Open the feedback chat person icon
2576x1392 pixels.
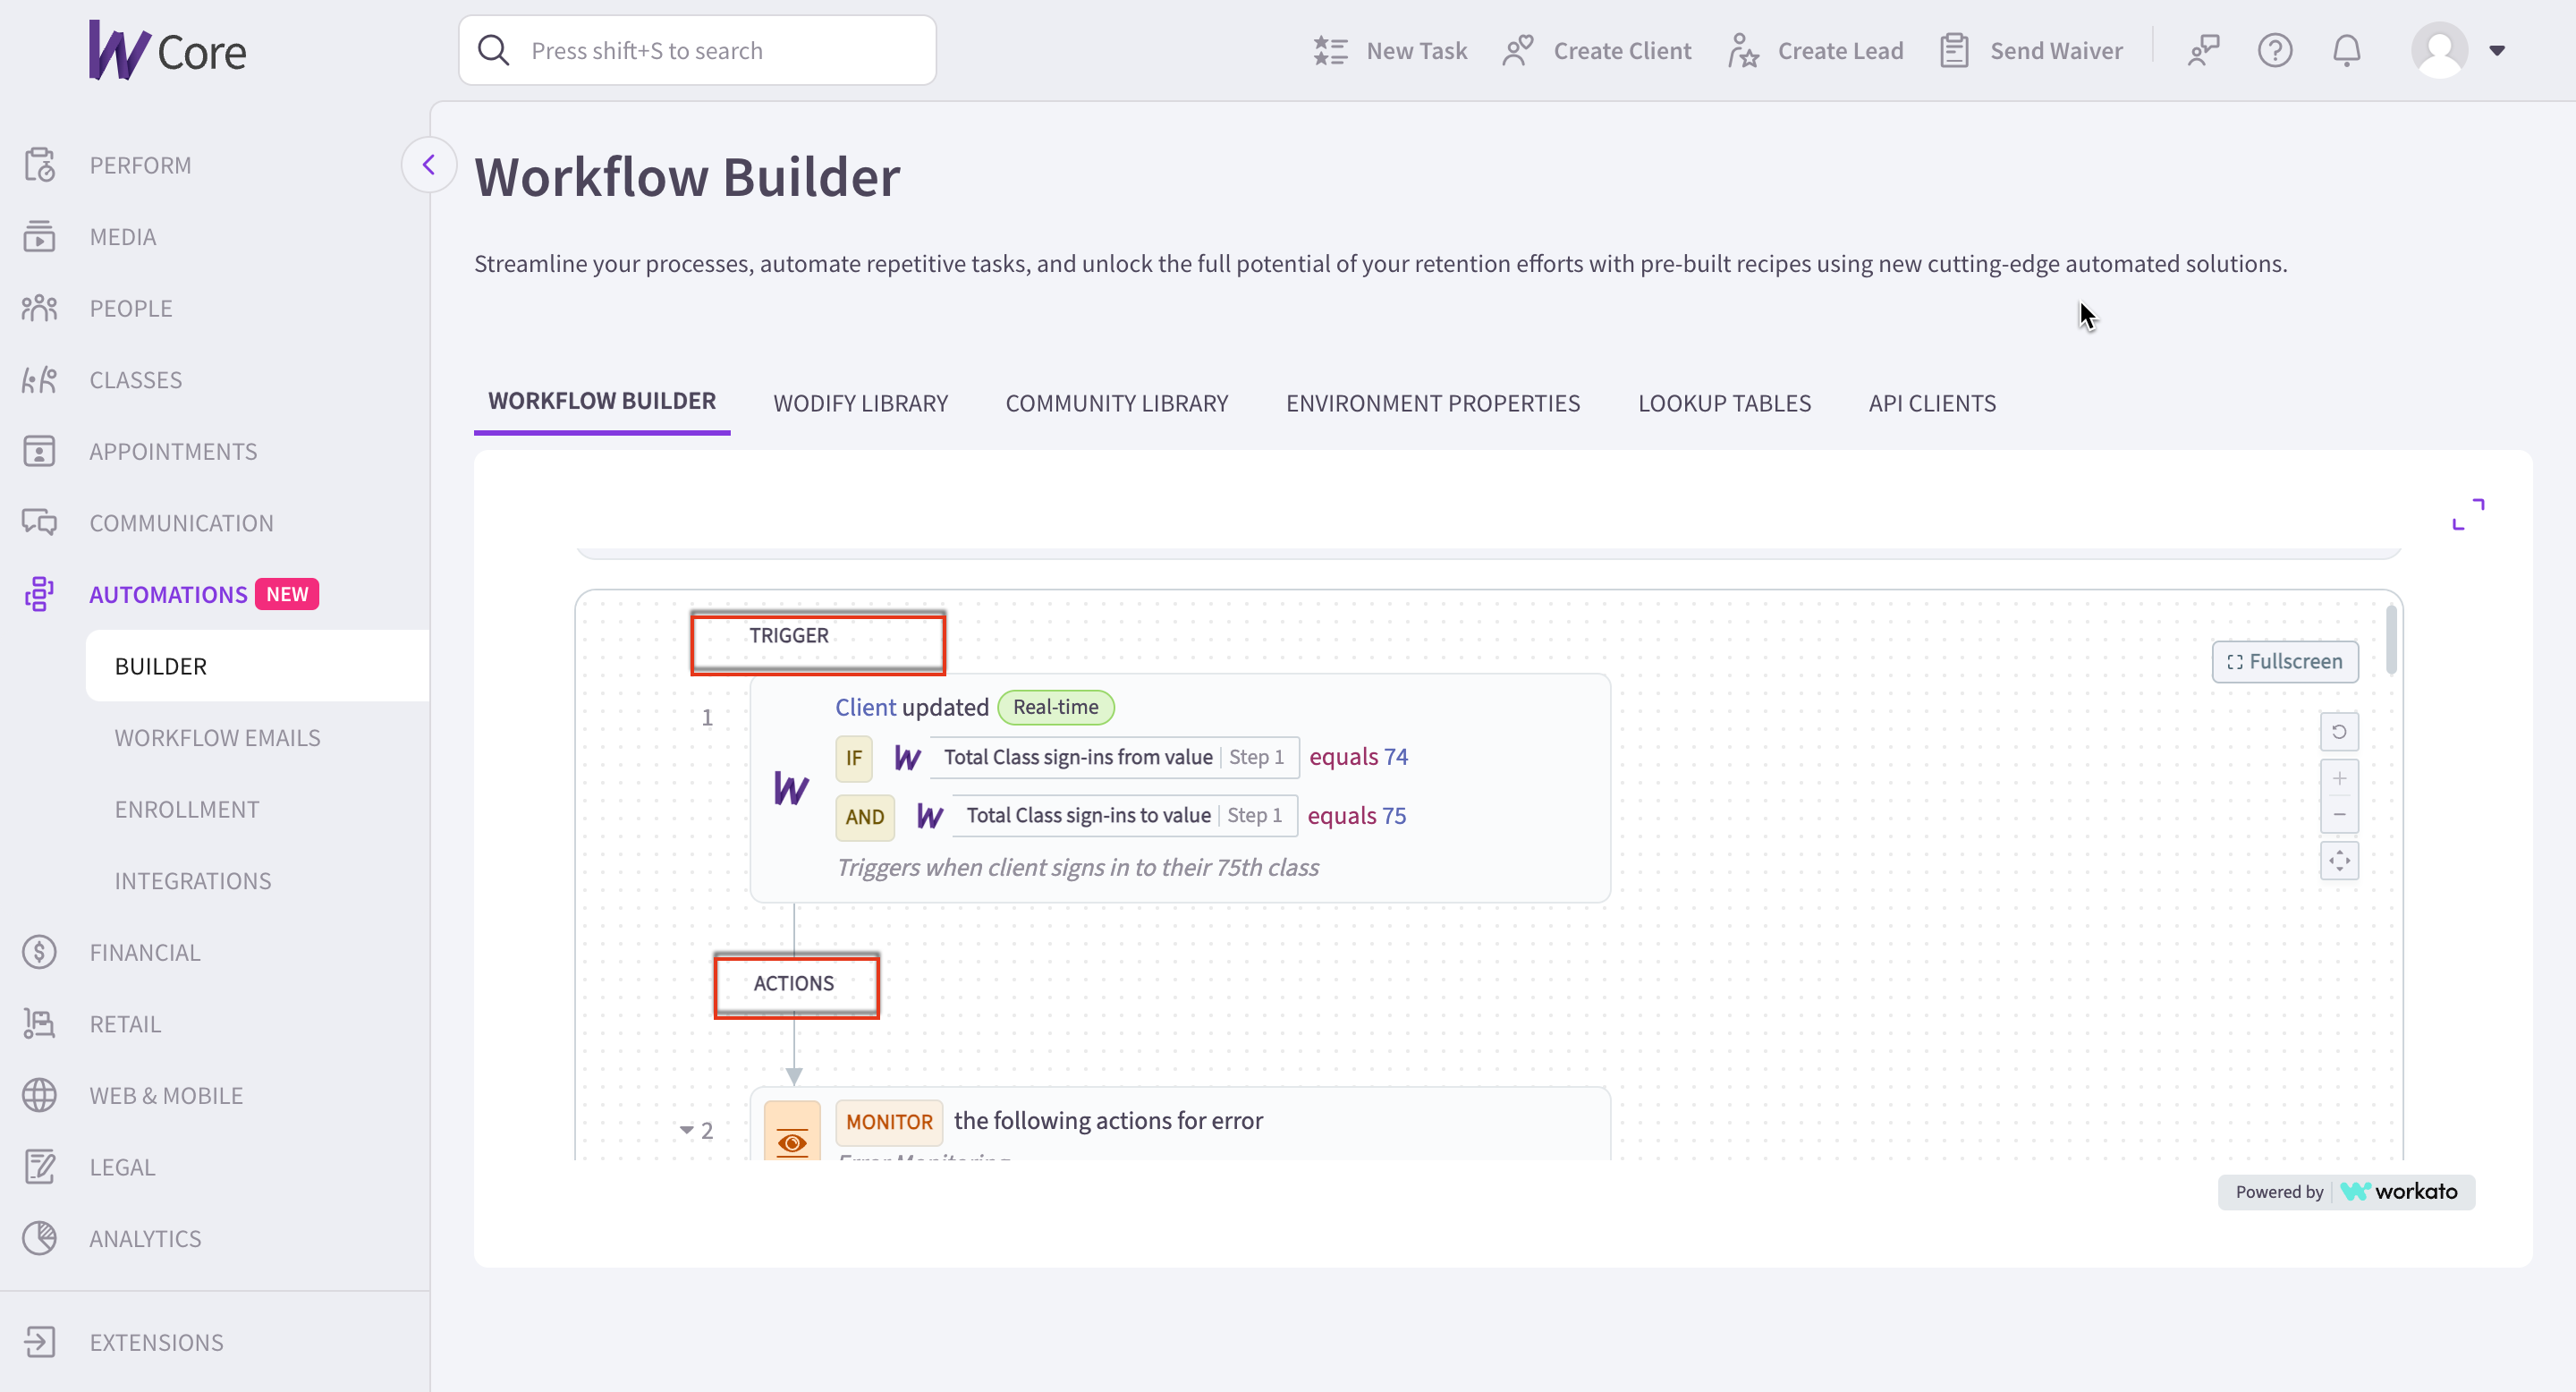pos(2203,50)
